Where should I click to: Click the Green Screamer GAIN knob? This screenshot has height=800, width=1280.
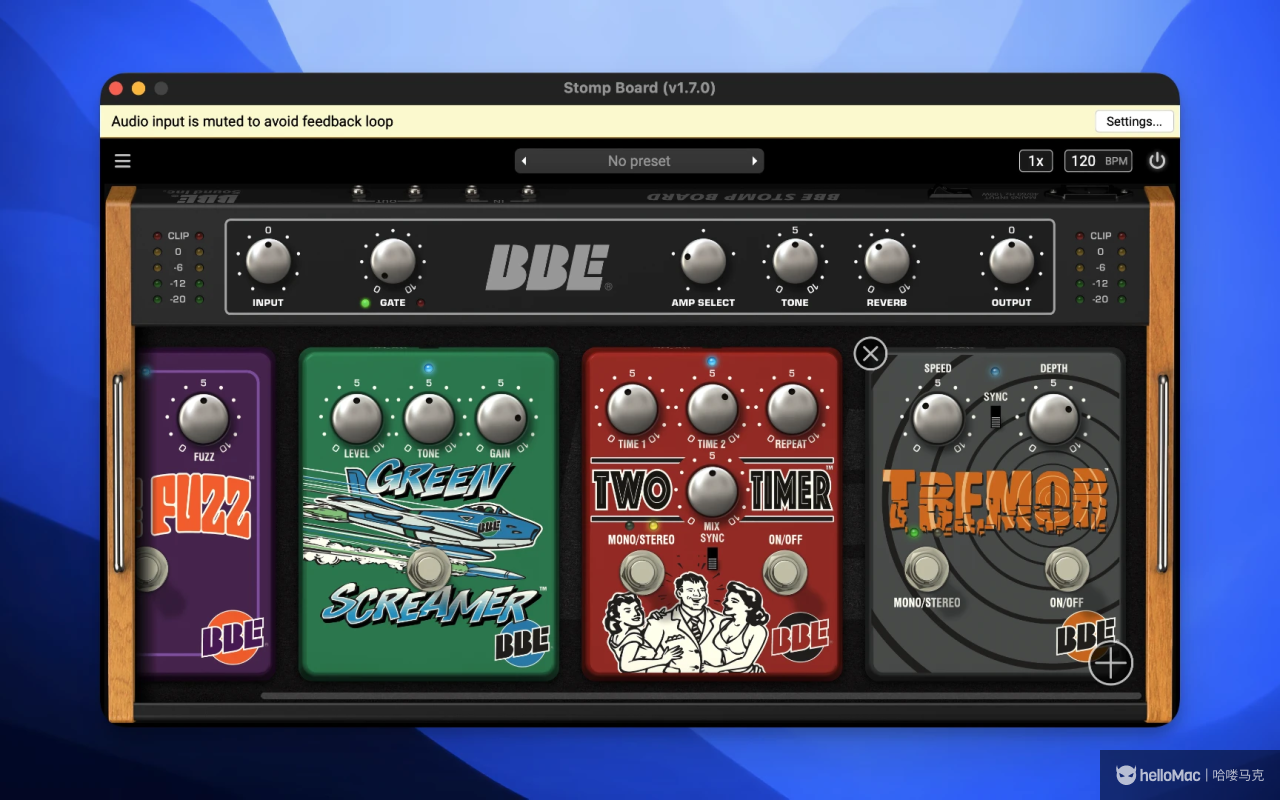click(501, 418)
